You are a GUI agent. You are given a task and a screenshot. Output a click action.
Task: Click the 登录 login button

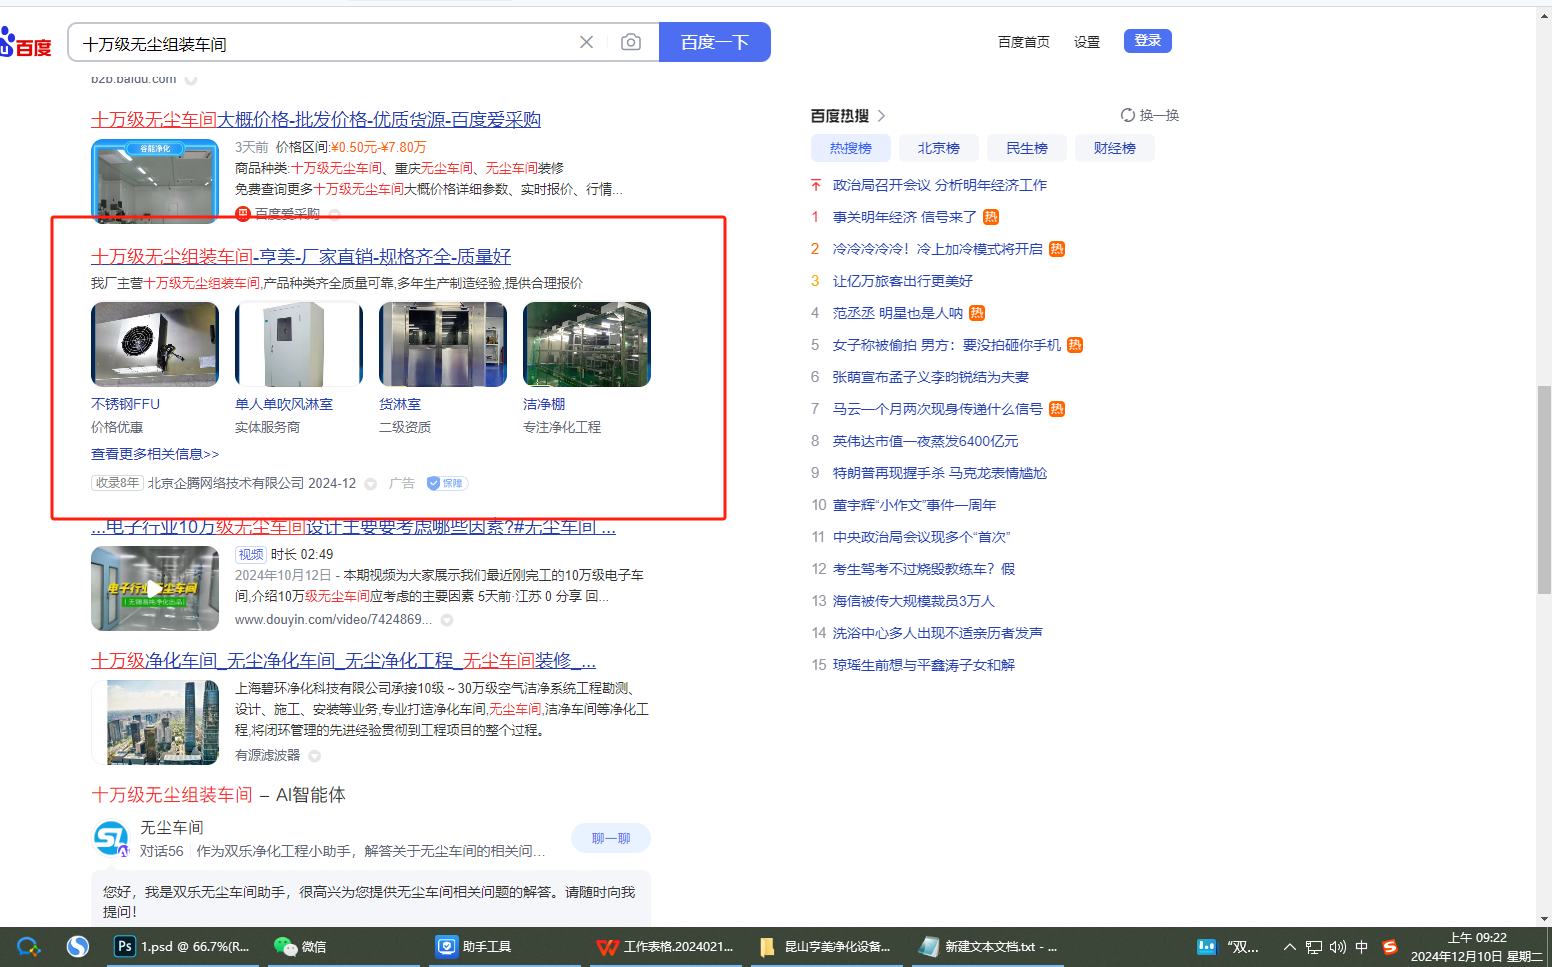[x=1147, y=41]
